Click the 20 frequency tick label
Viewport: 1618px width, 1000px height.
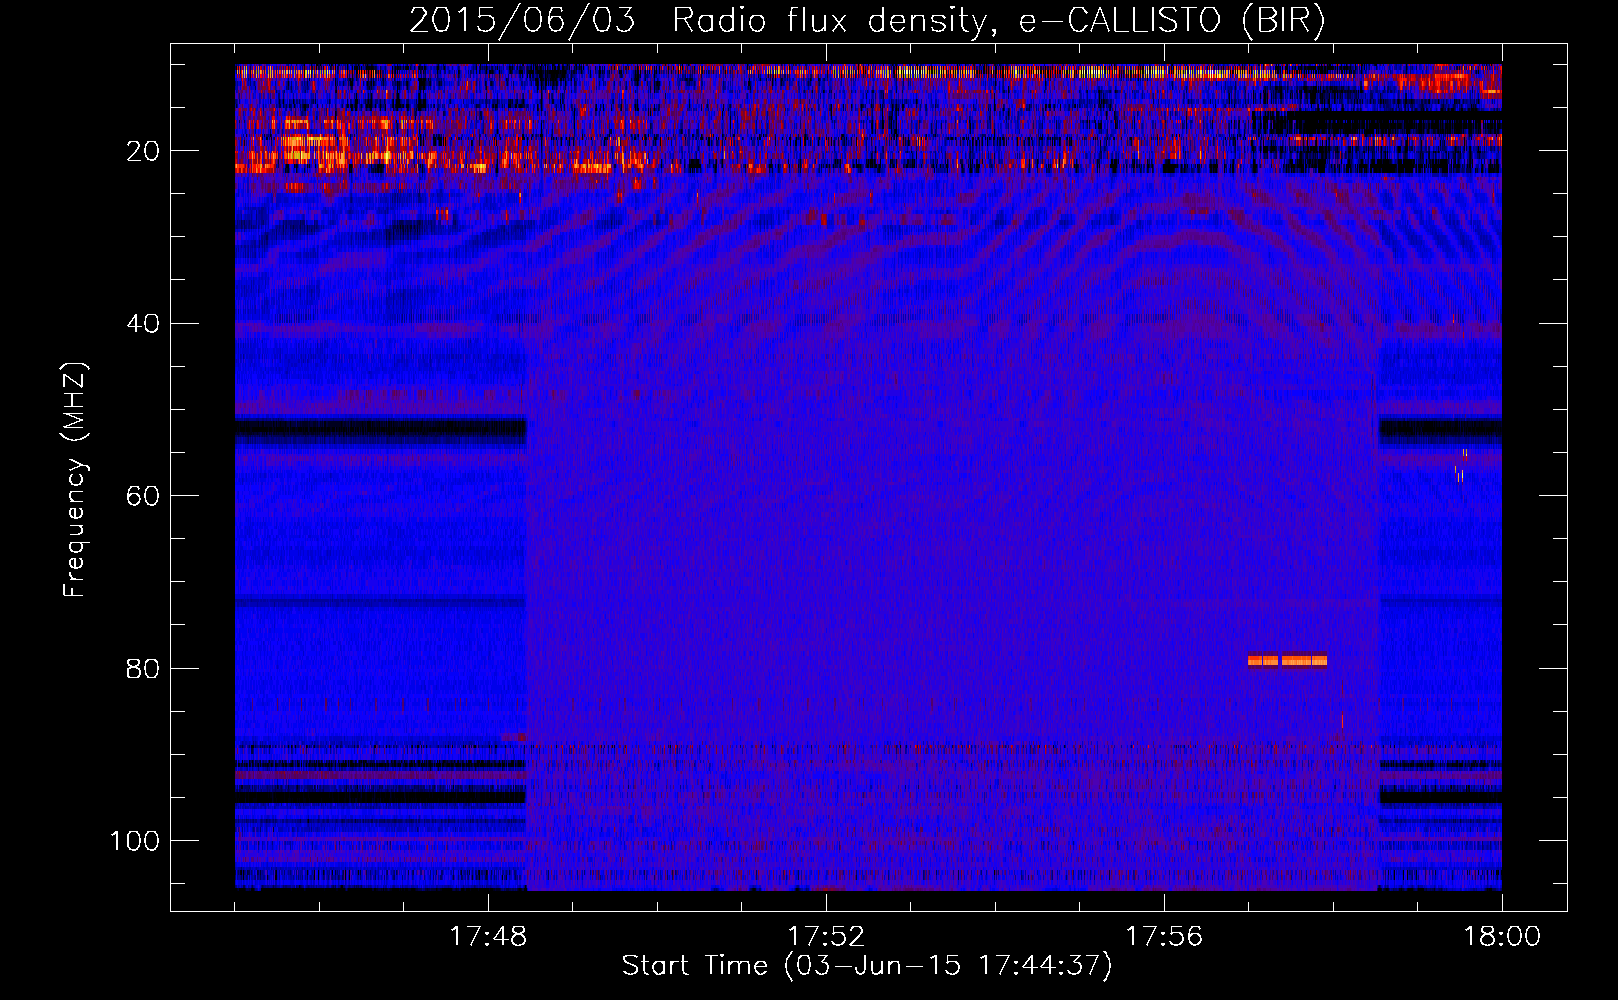tap(144, 151)
